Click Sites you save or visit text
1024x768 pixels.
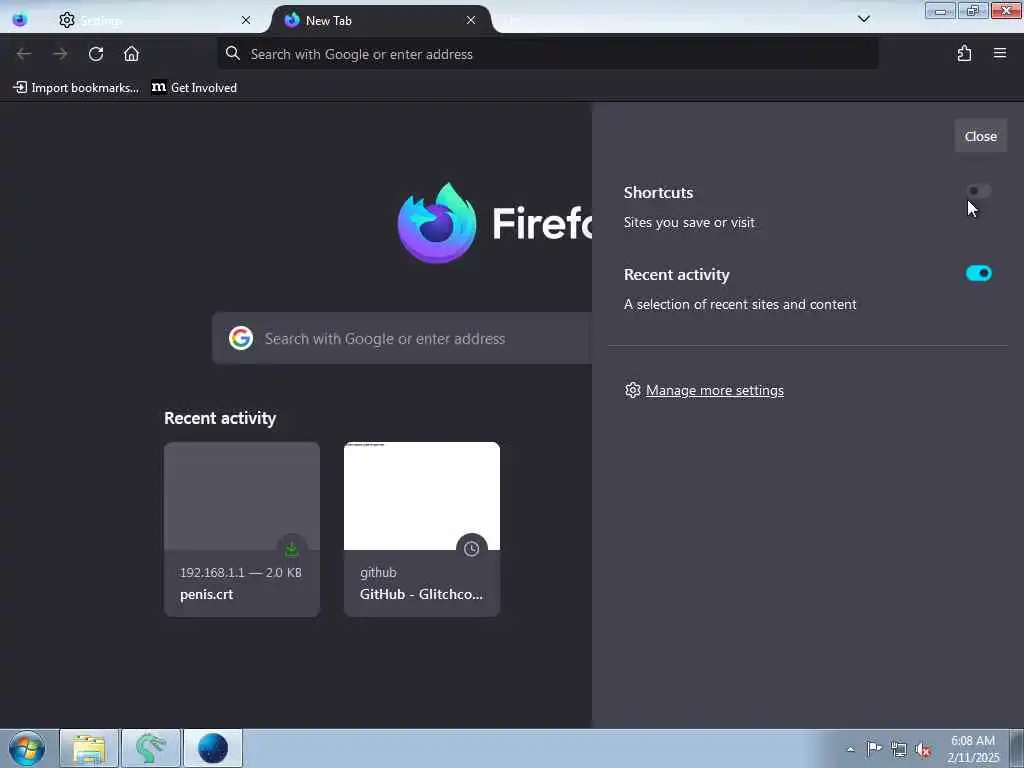coord(689,222)
